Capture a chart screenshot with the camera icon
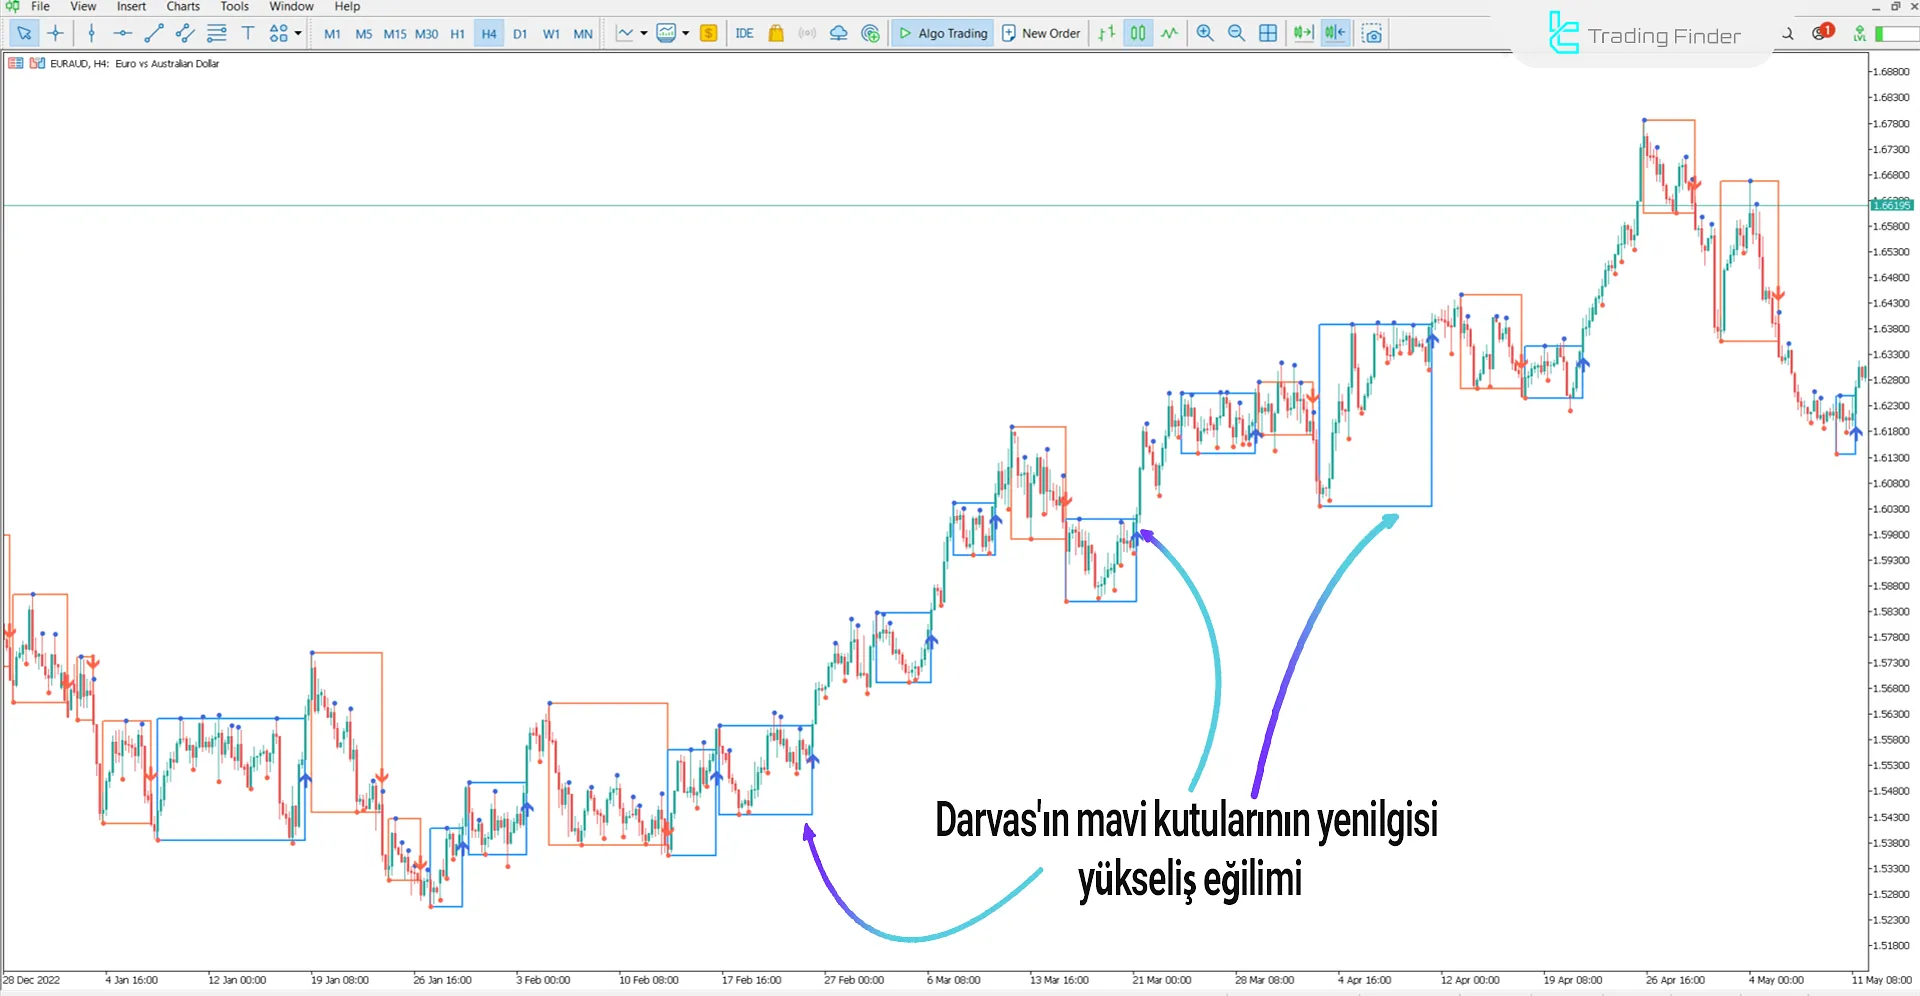This screenshot has height=996, width=1920. pyautogui.click(x=1371, y=33)
